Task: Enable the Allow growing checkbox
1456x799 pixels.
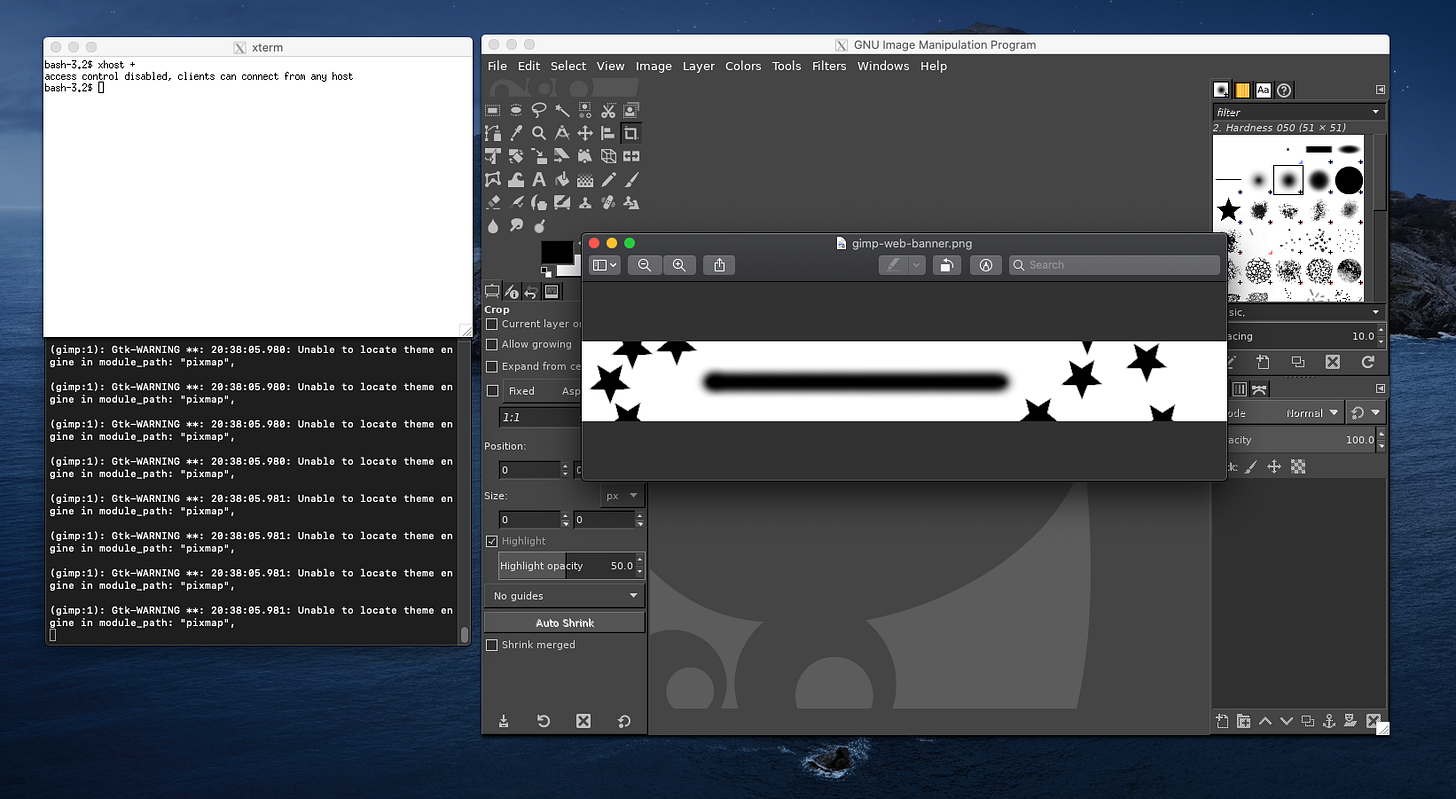Action: (x=492, y=344)
